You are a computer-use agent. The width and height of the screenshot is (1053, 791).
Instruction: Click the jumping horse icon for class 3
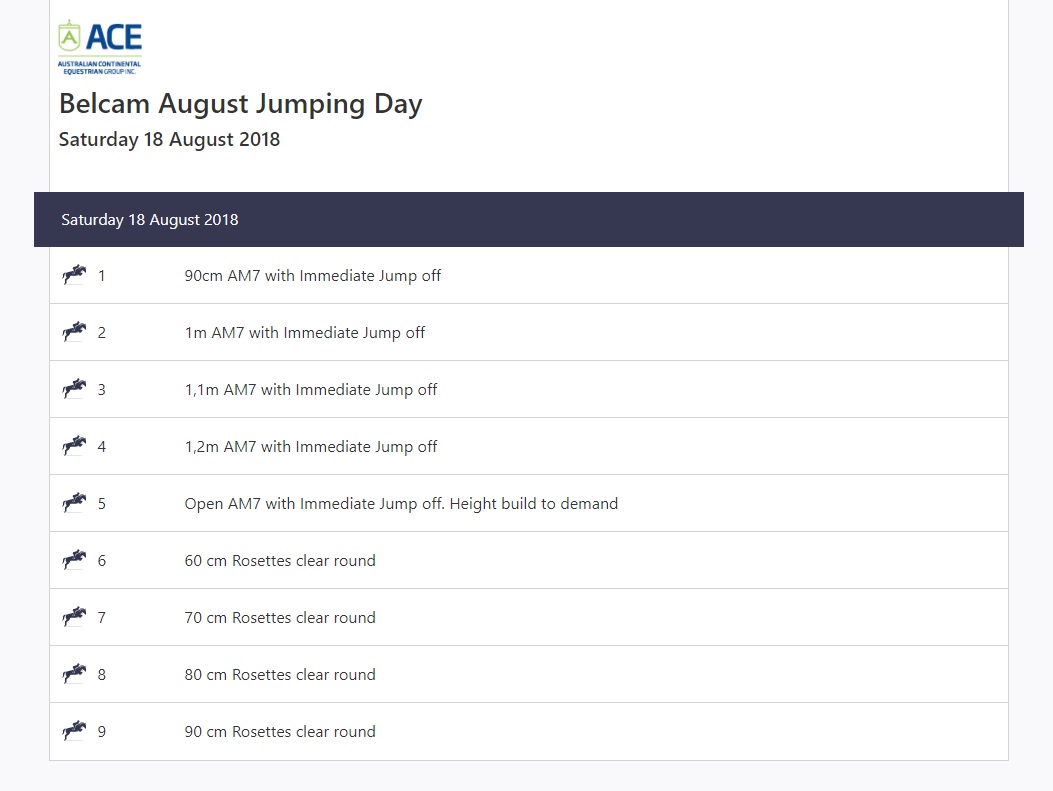tap(75, 389)
